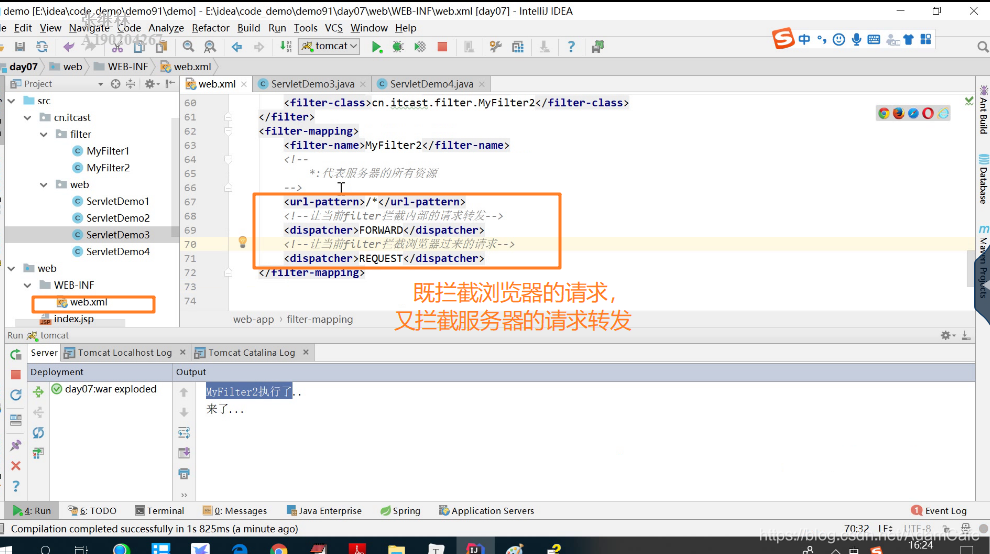Toggle soft-wrap icon in Output gutter
The height and width of the screenshot is (554, 990).
[x=184, y=433]
